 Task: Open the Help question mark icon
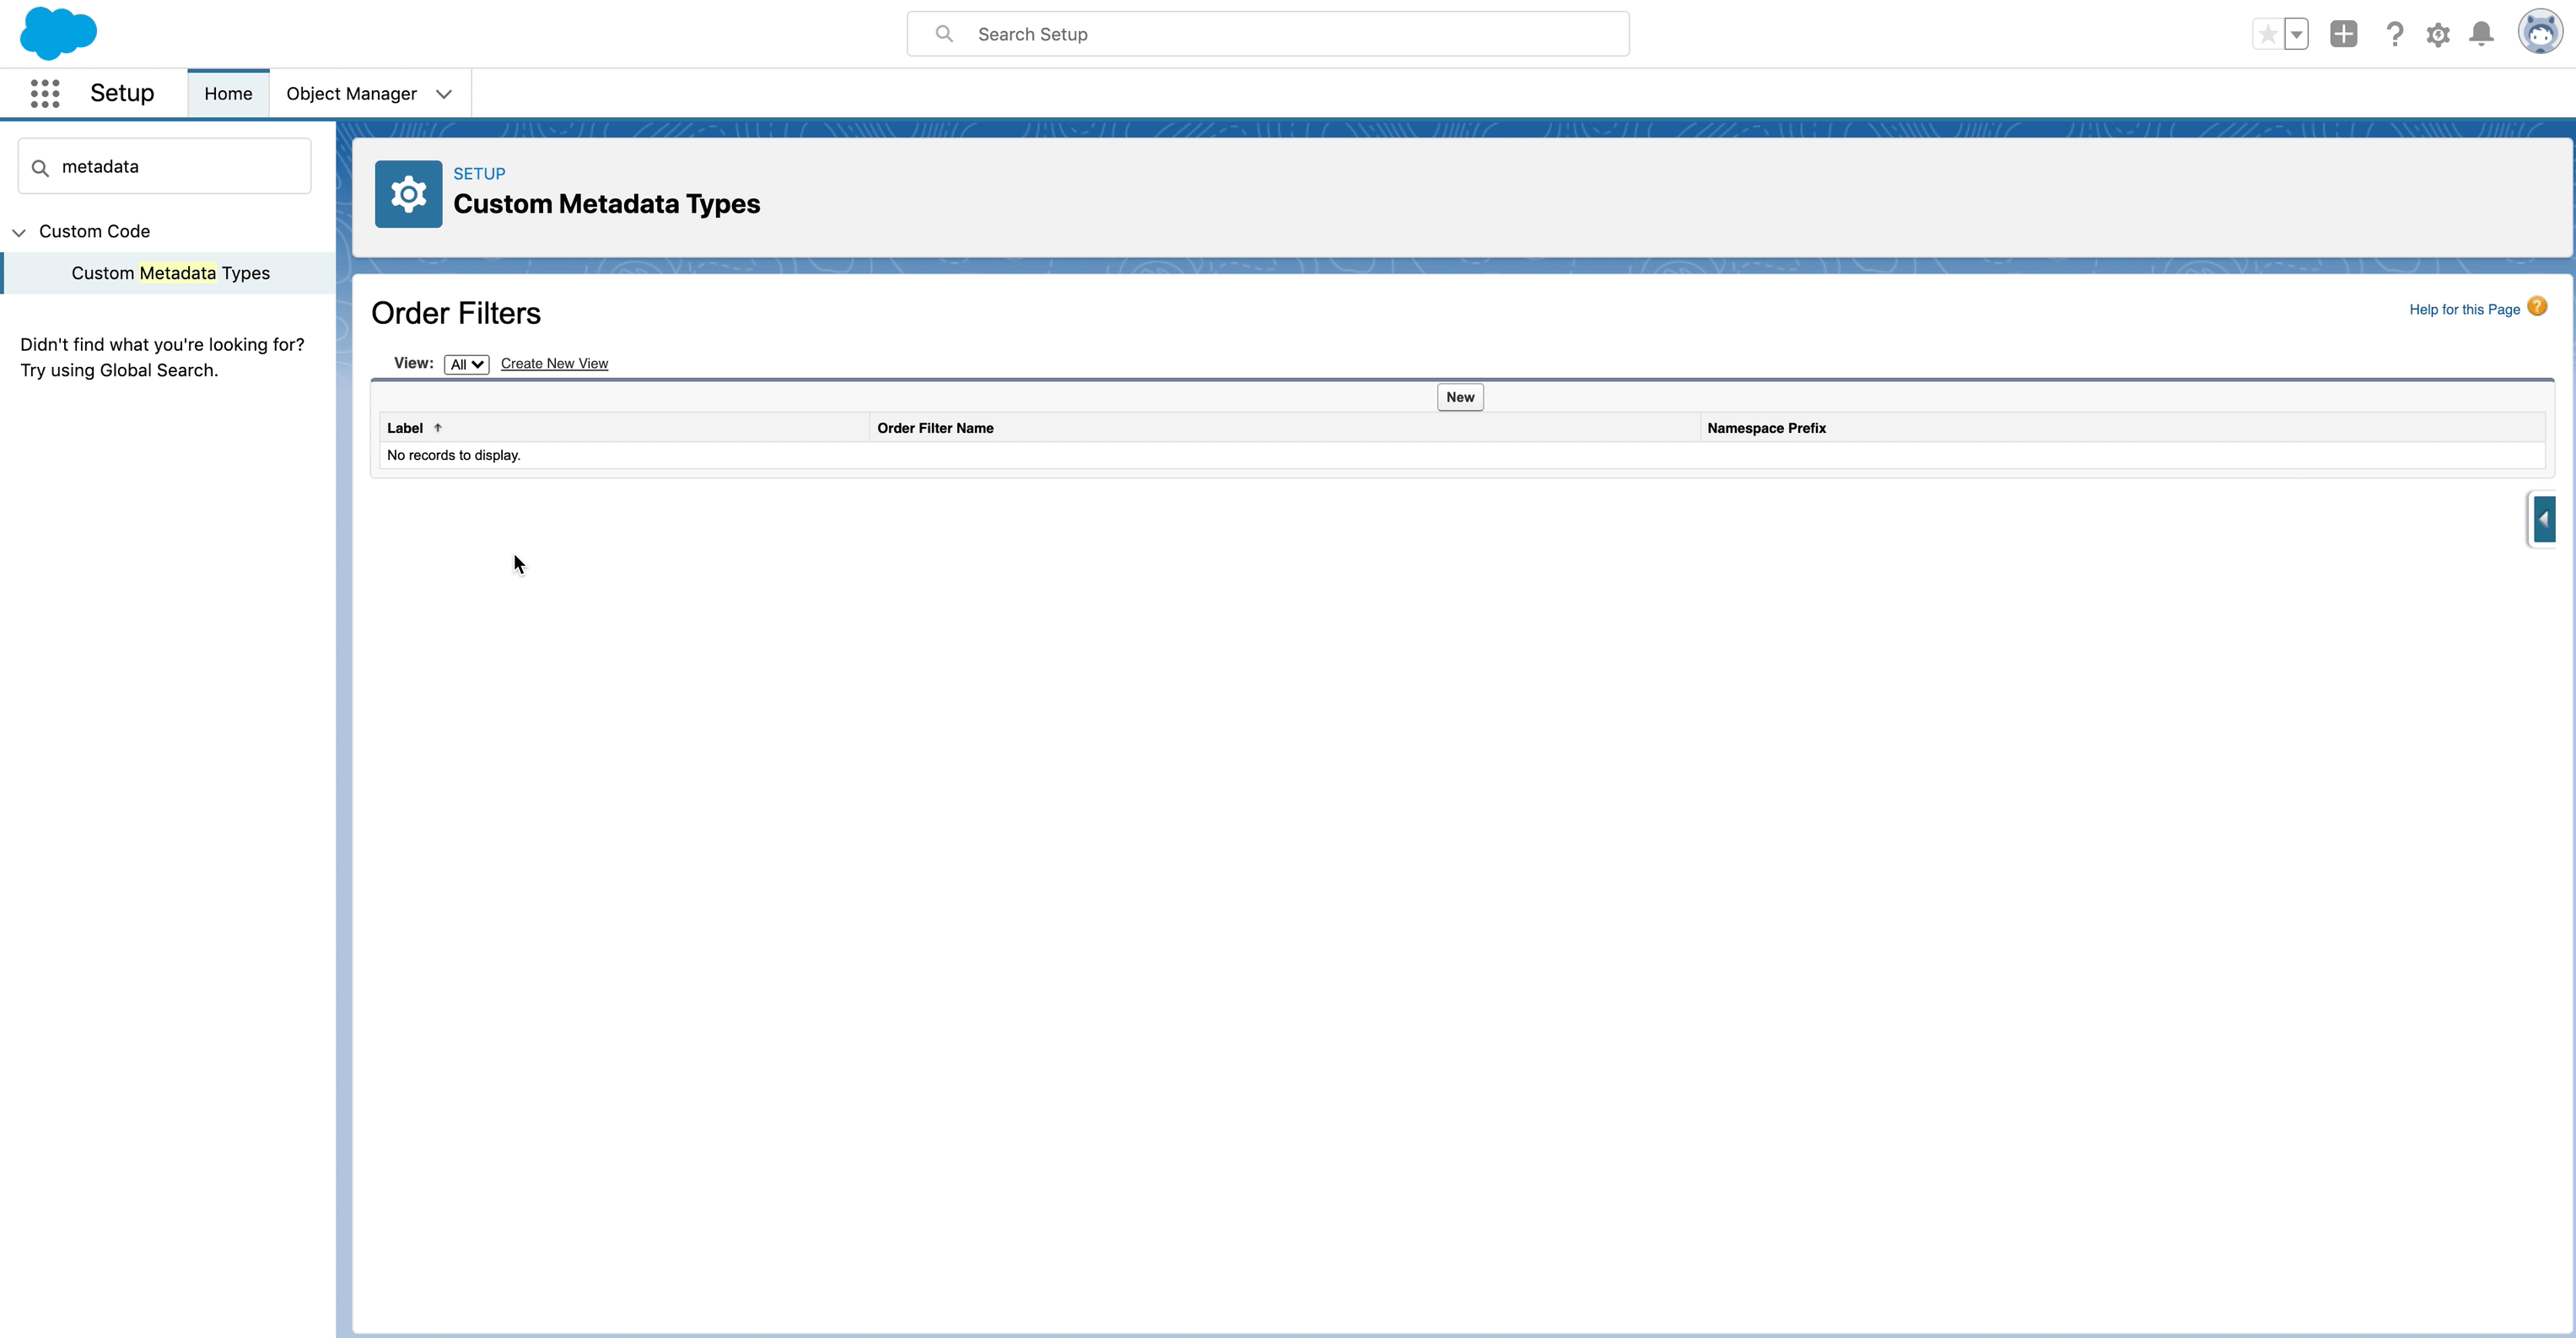2394,34
